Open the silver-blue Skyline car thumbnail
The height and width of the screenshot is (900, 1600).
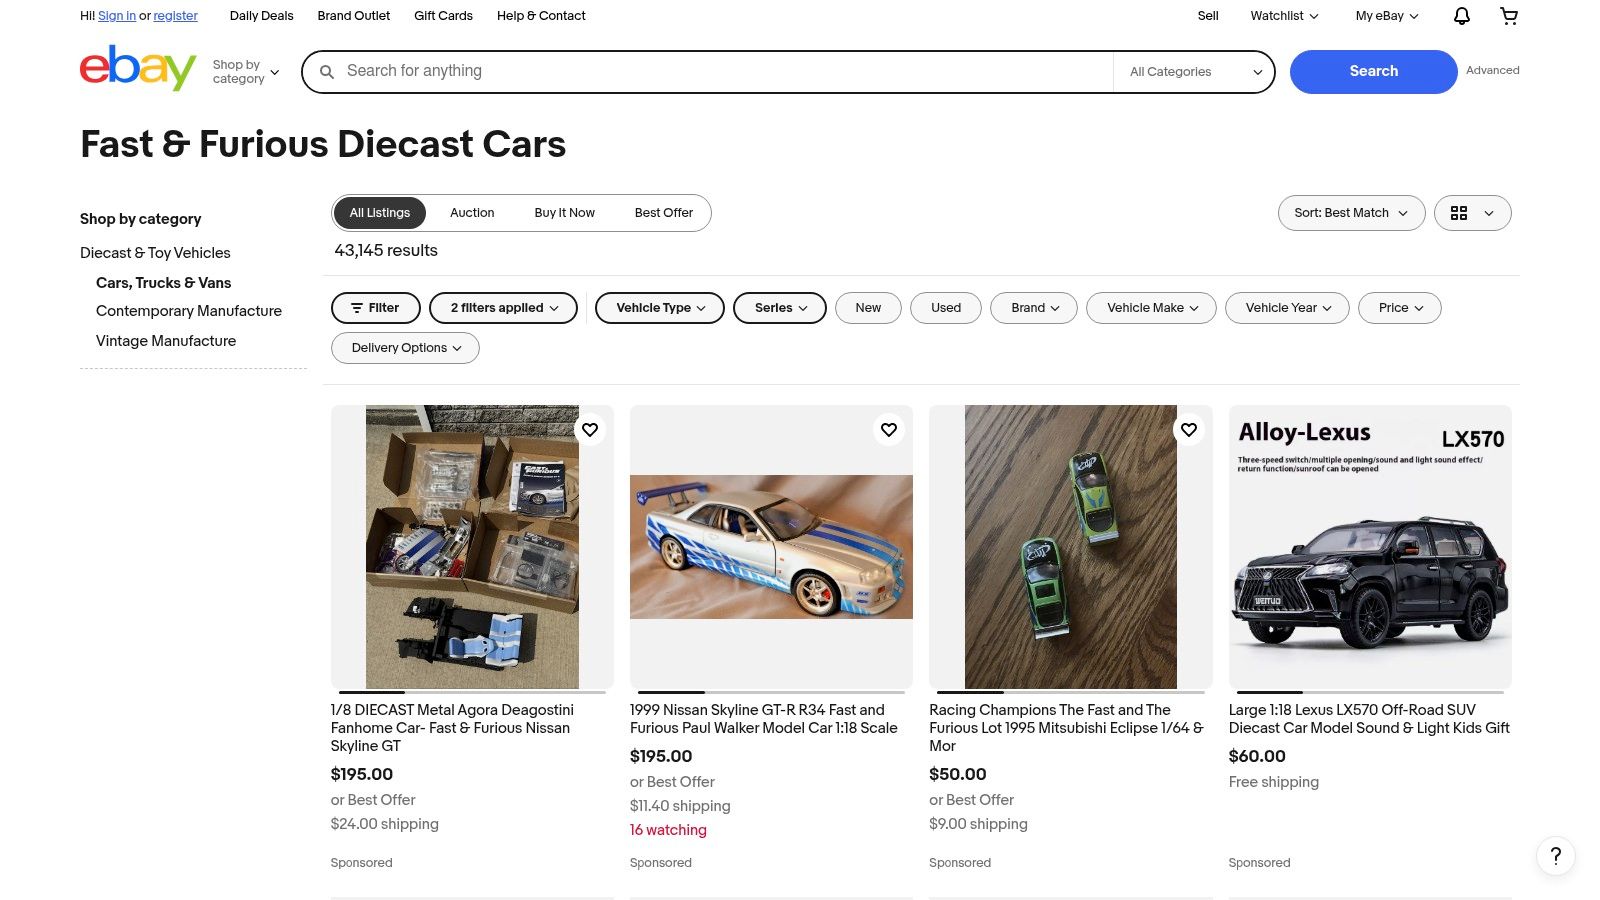(x=771, y=546)
